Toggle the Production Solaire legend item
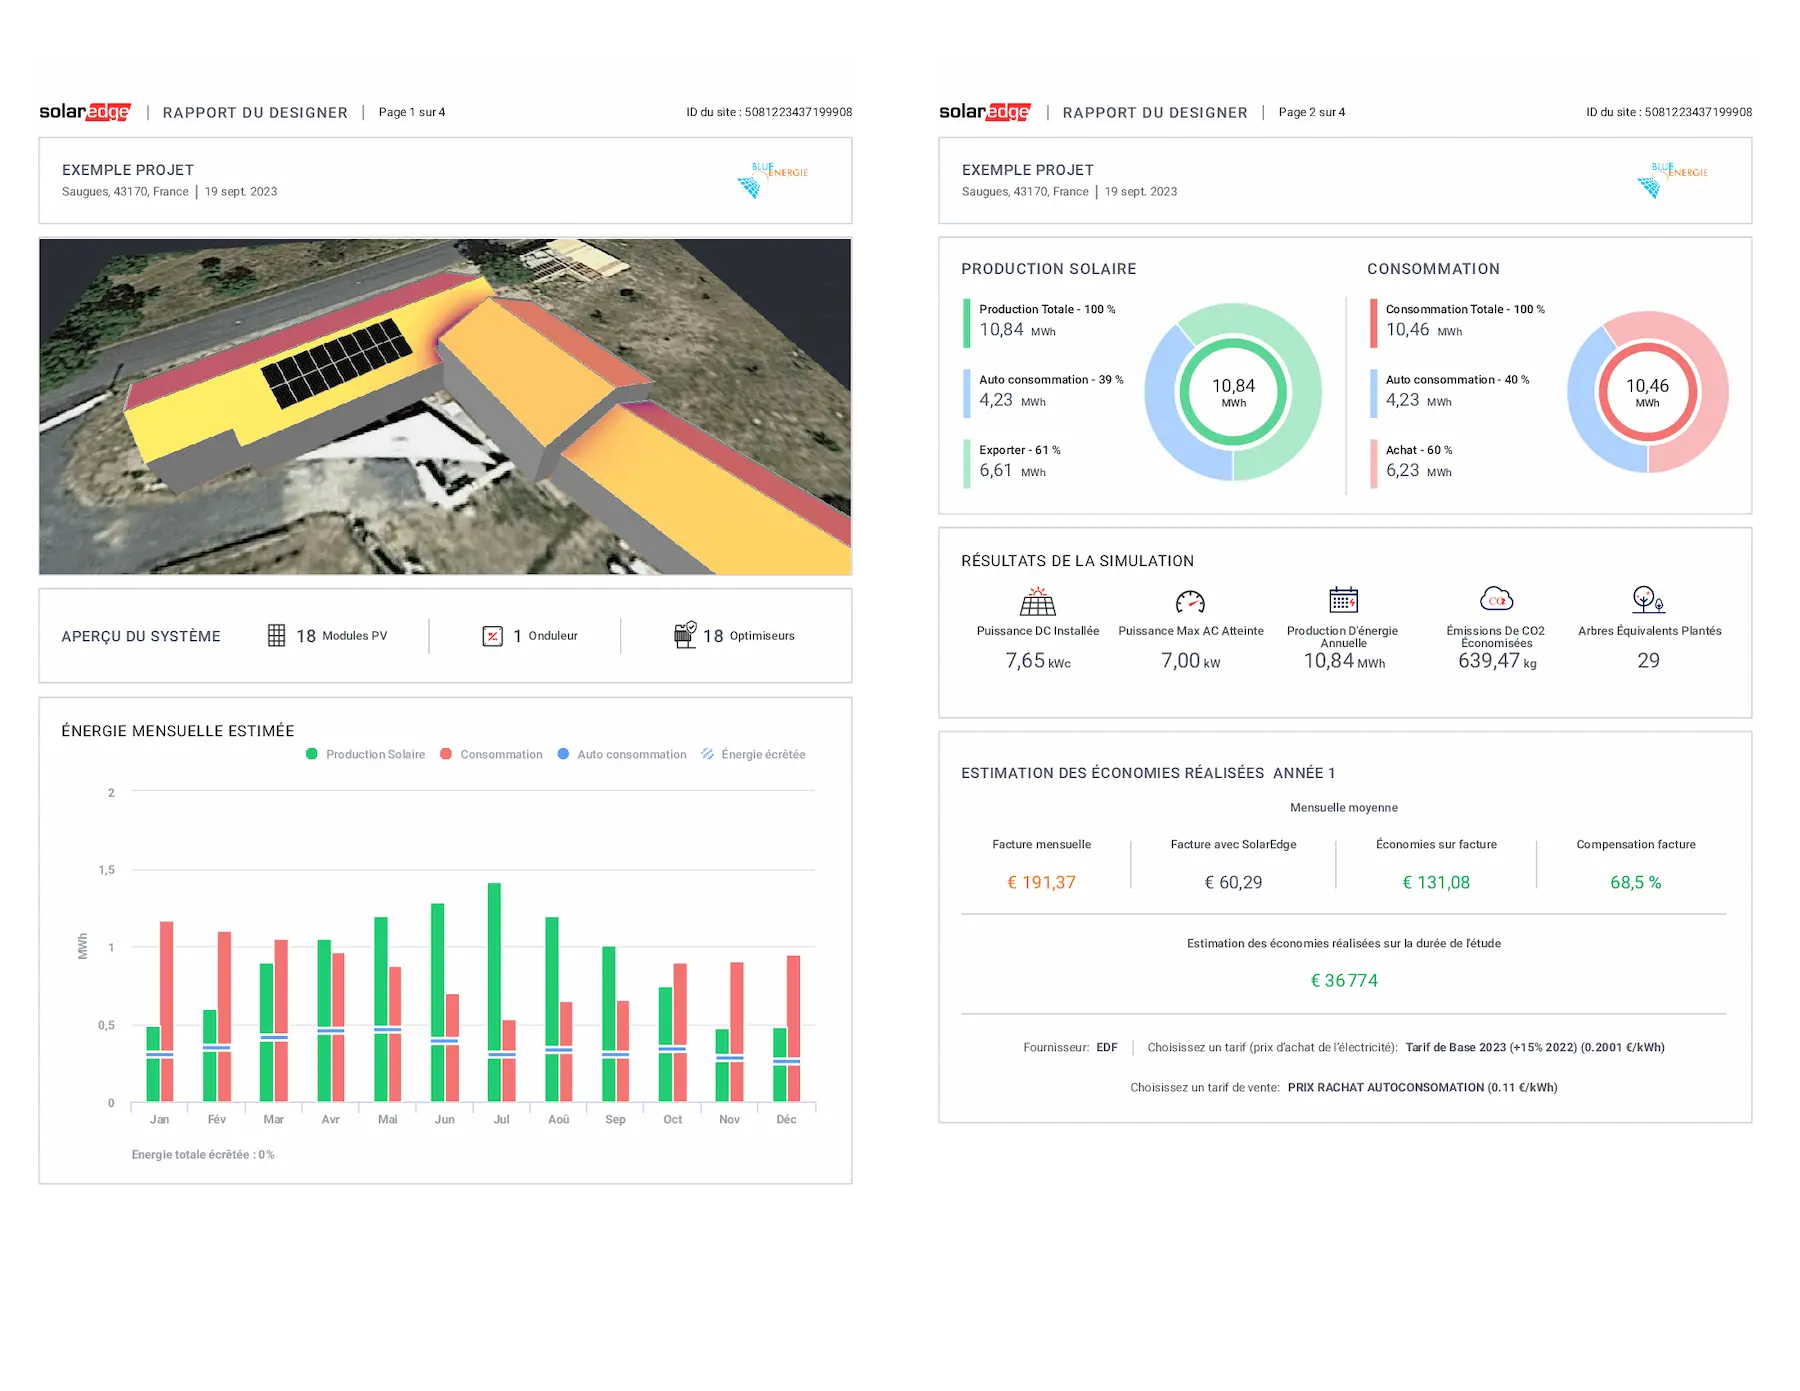Screen dimensions: 1800x1391 366,754
